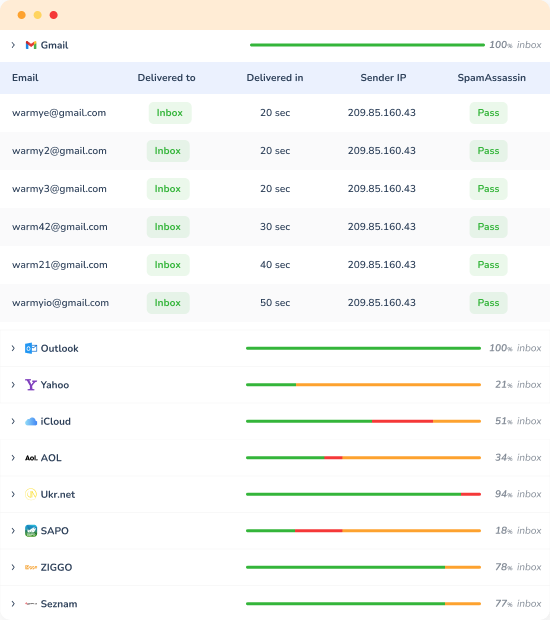
Task: Click the yellow window control dot
Action: [x=38, y=15]
